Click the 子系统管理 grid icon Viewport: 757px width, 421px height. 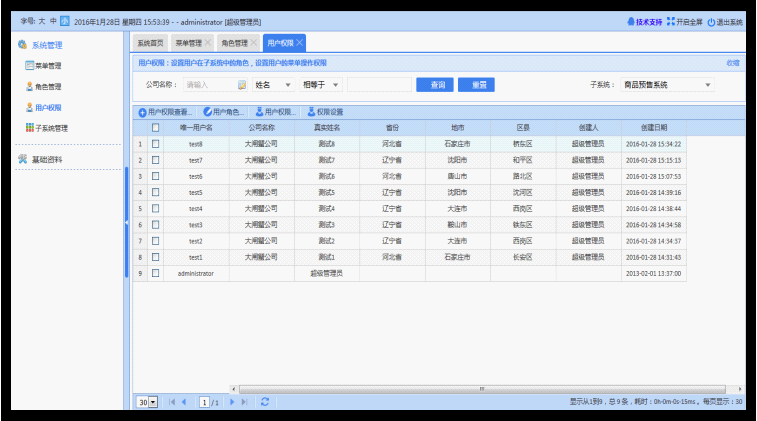(x=29, y=127)
